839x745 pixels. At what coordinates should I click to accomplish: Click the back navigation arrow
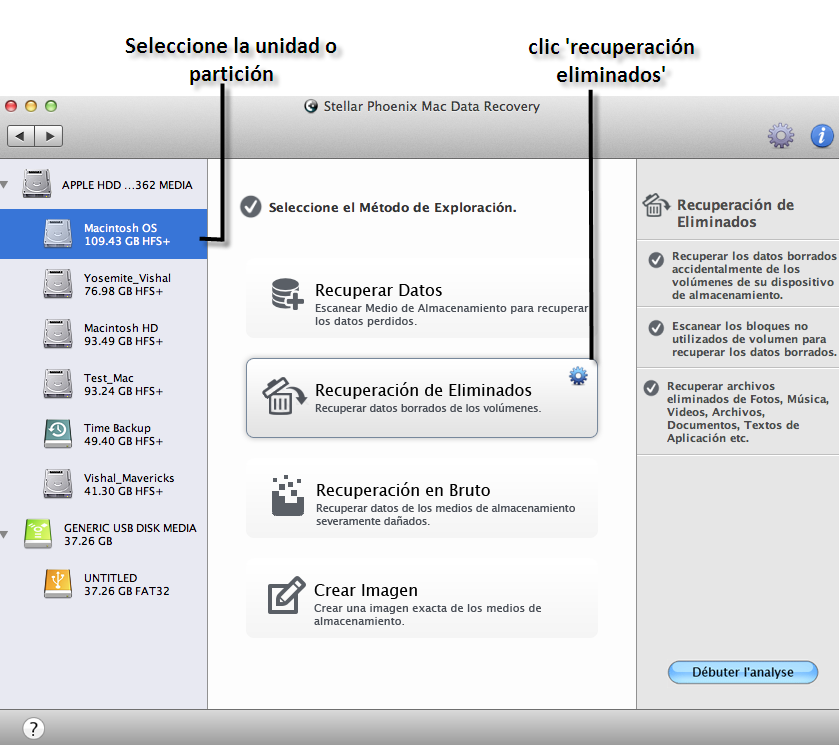pos(21,136)
